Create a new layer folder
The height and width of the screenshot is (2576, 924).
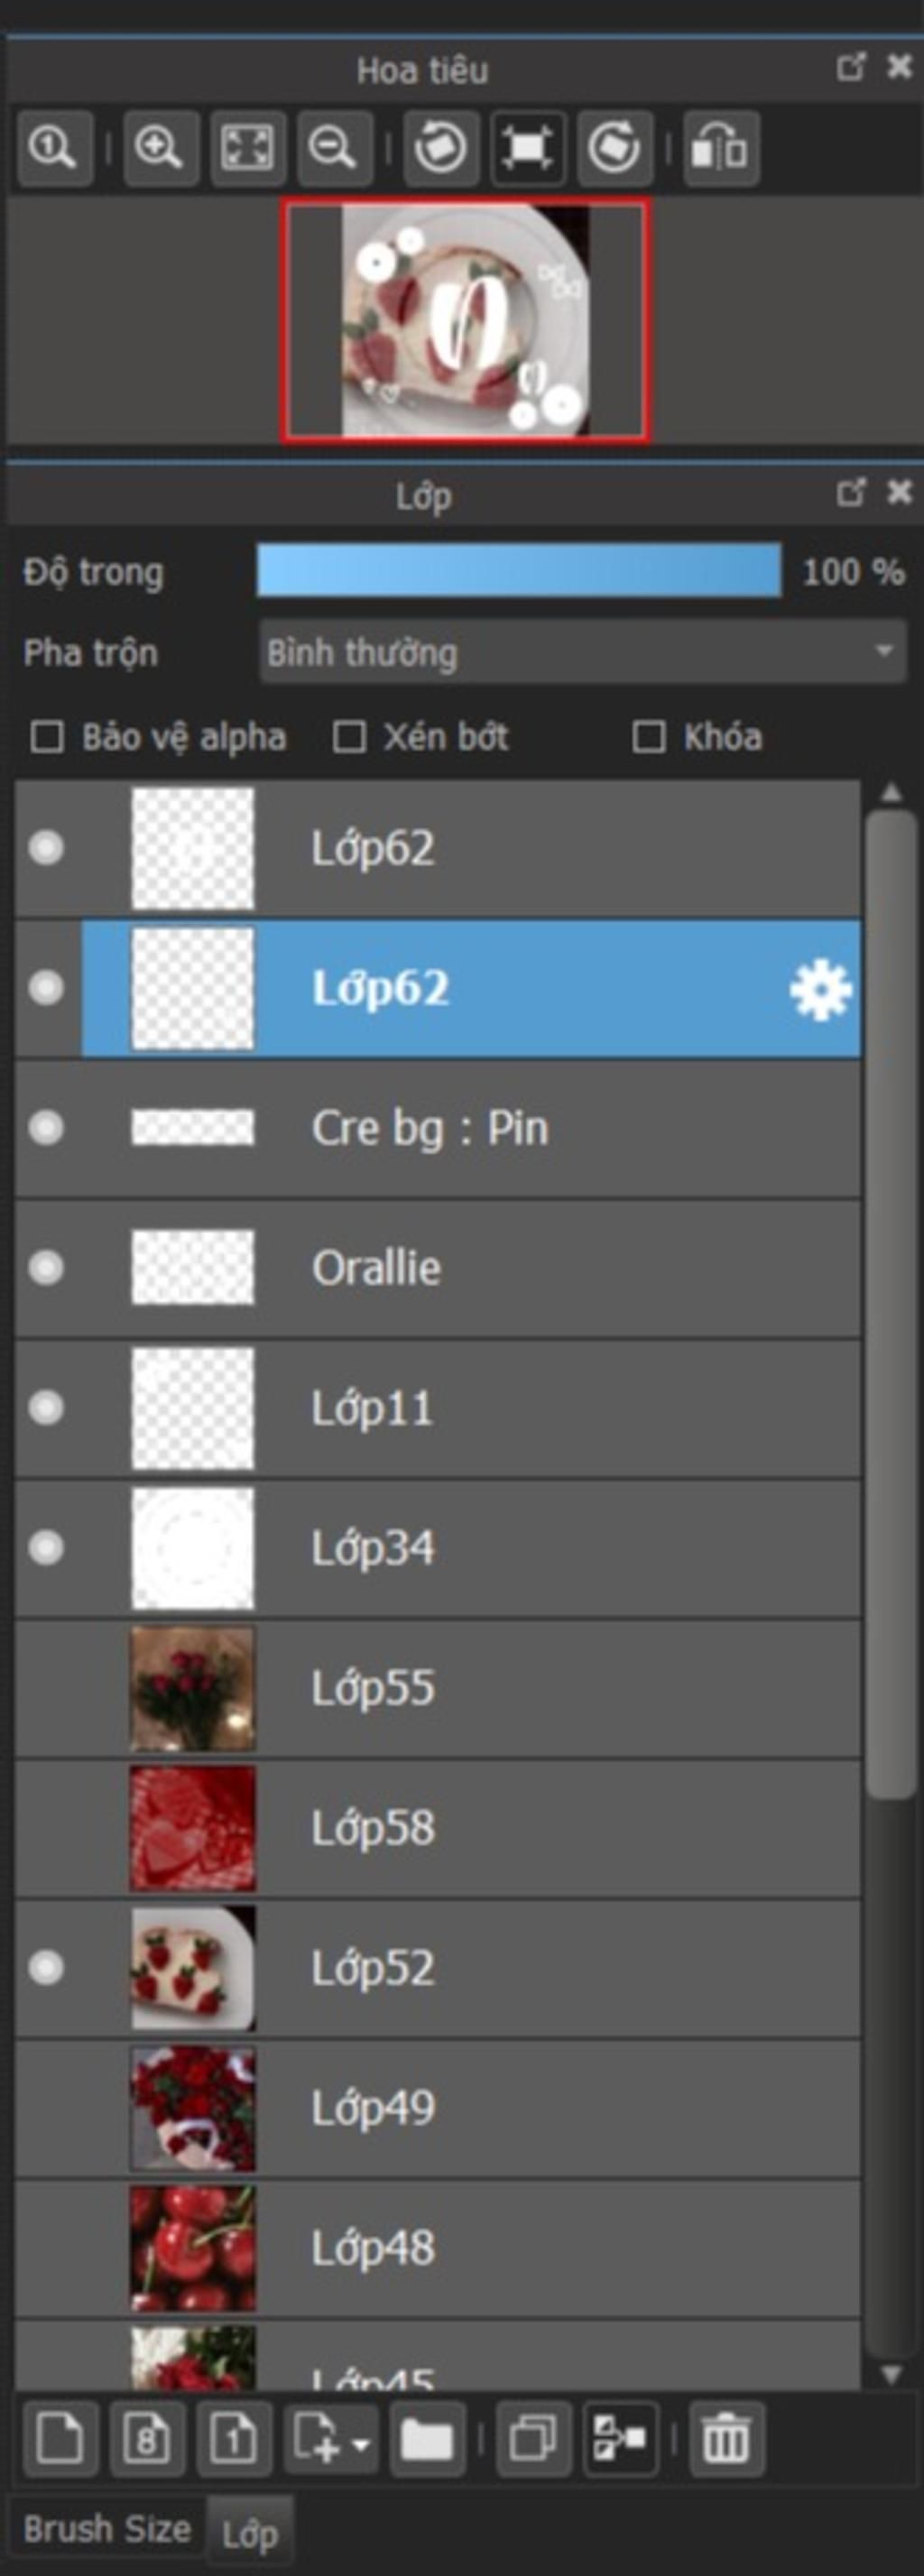[x=427, y=2439]
